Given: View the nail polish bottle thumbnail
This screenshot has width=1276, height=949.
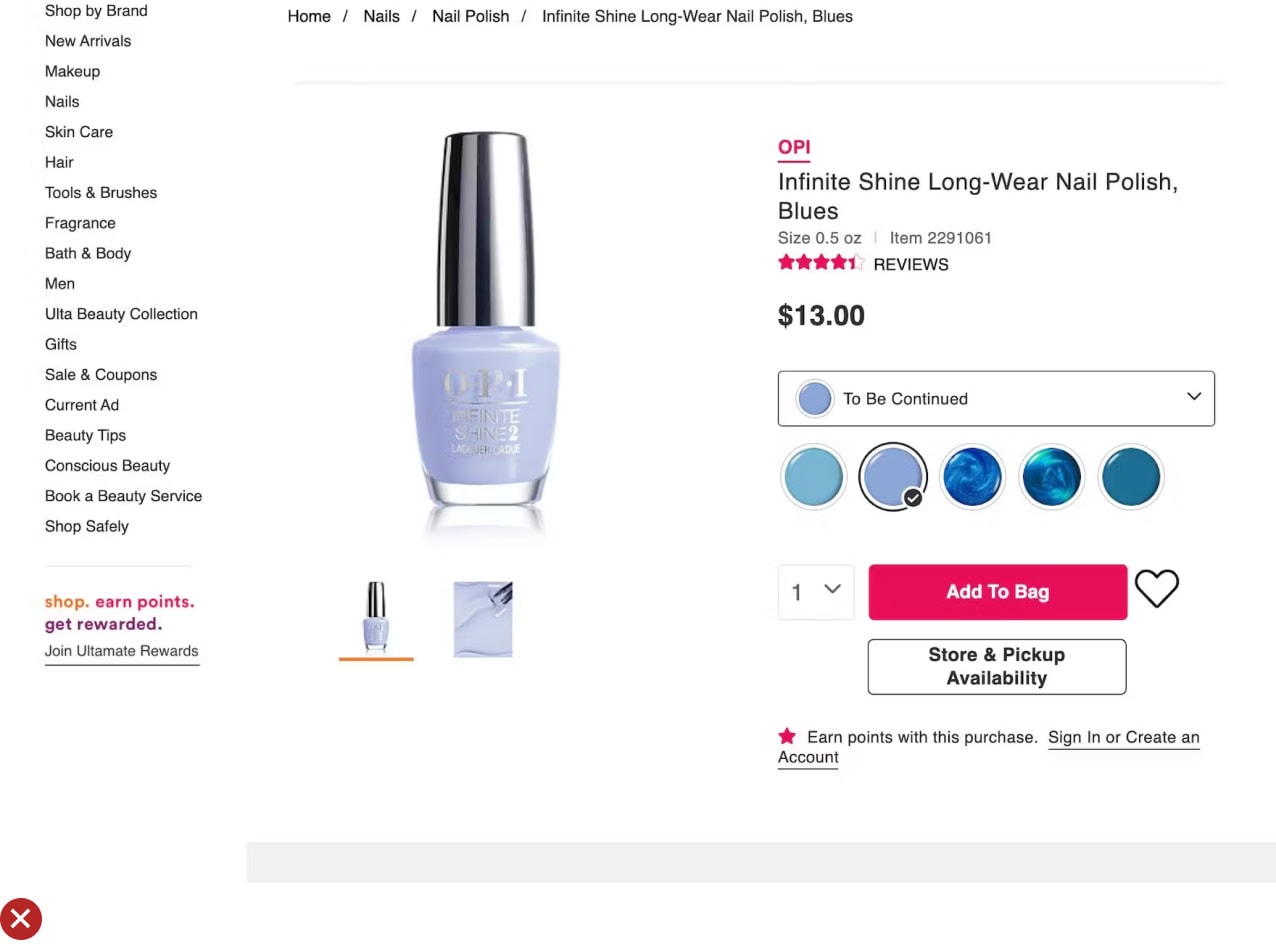Looking at the screenshot, I should [x=376, y=619].
